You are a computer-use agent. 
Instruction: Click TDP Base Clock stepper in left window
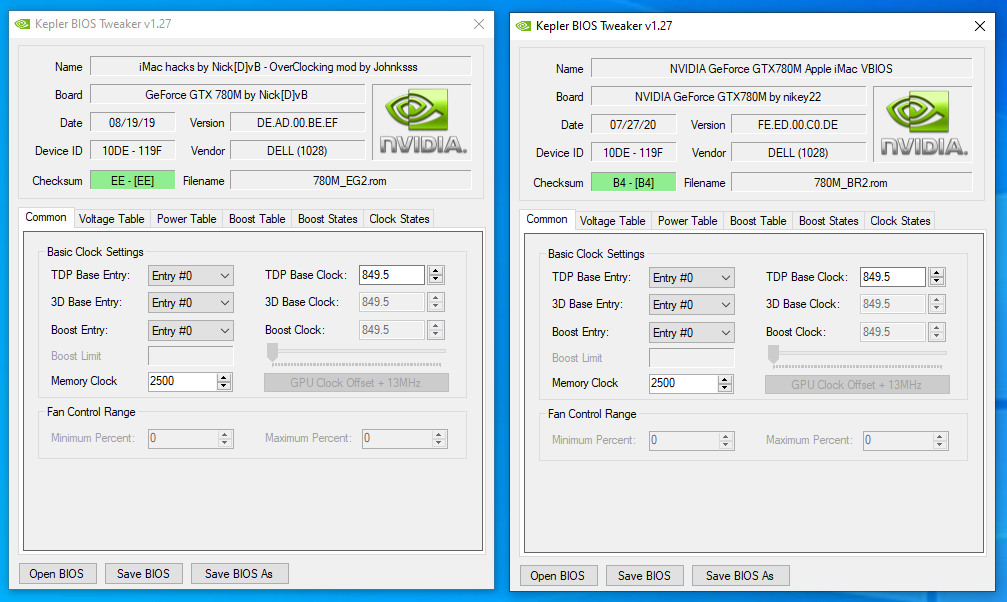point(435,275)
